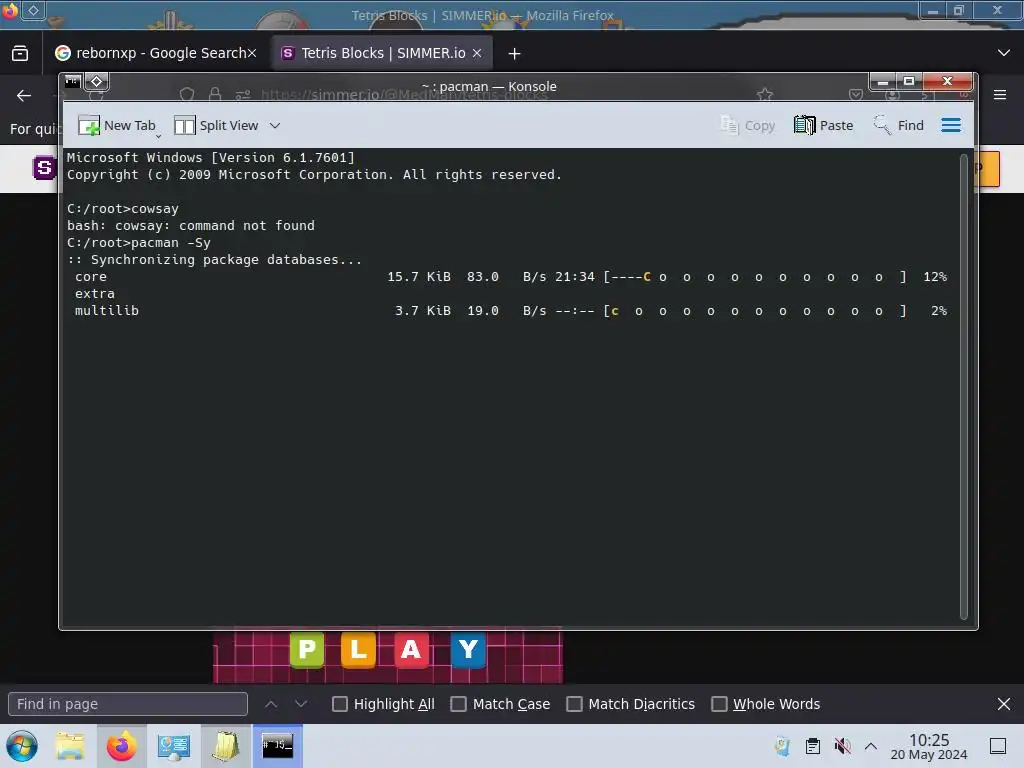Click the clipboard tray icon
Screen dimensions: 1024x768
(813, 746)
